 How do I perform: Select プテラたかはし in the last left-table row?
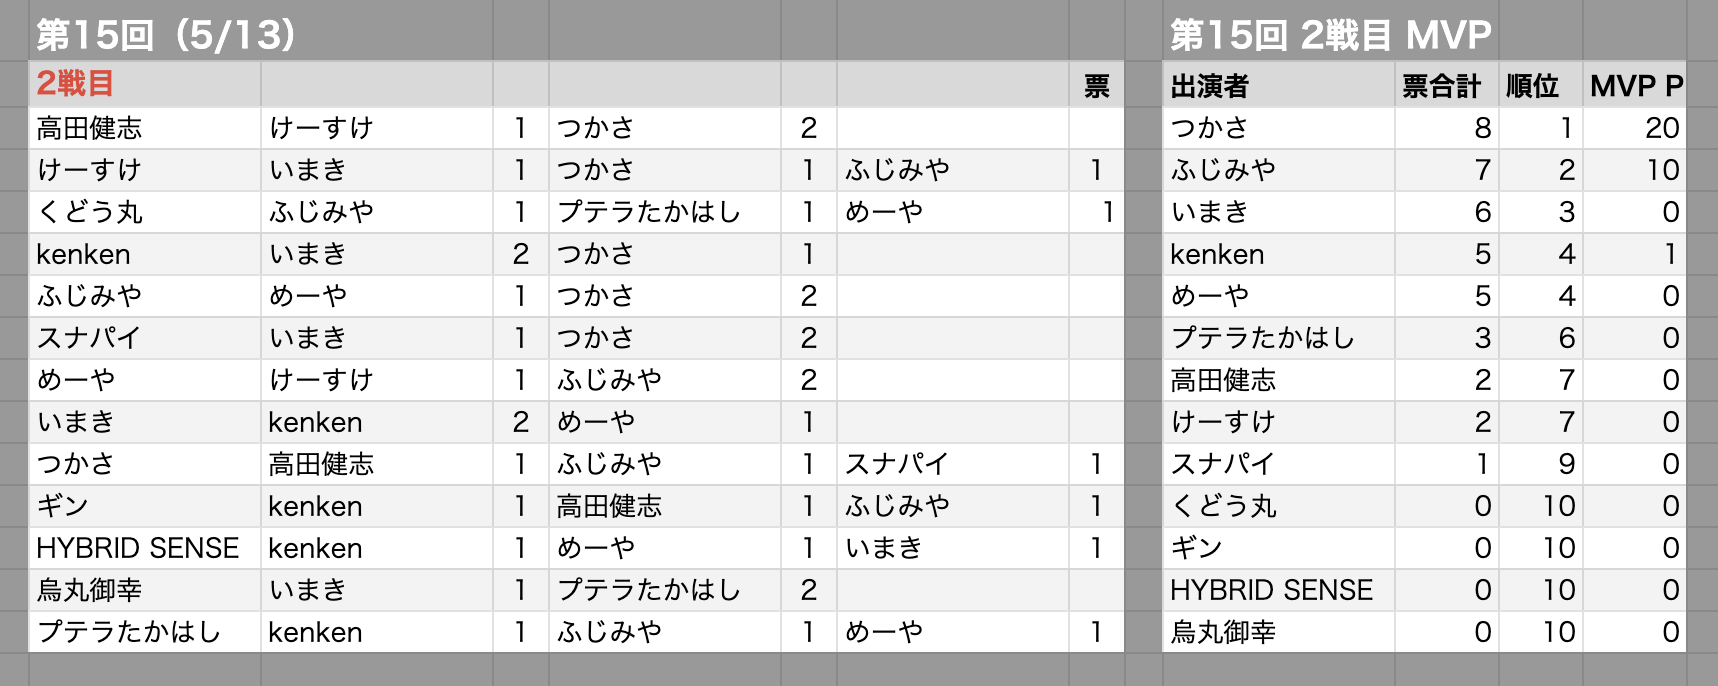[x=128, y=632]
